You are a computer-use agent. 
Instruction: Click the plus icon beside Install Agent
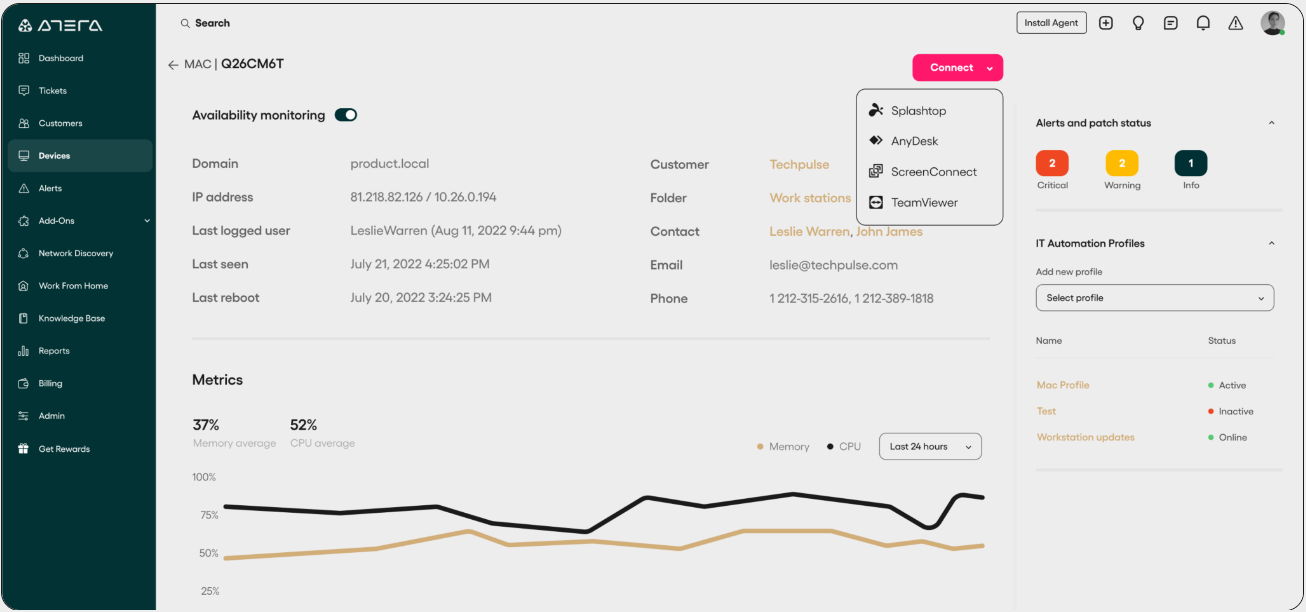click(1106, 23)
